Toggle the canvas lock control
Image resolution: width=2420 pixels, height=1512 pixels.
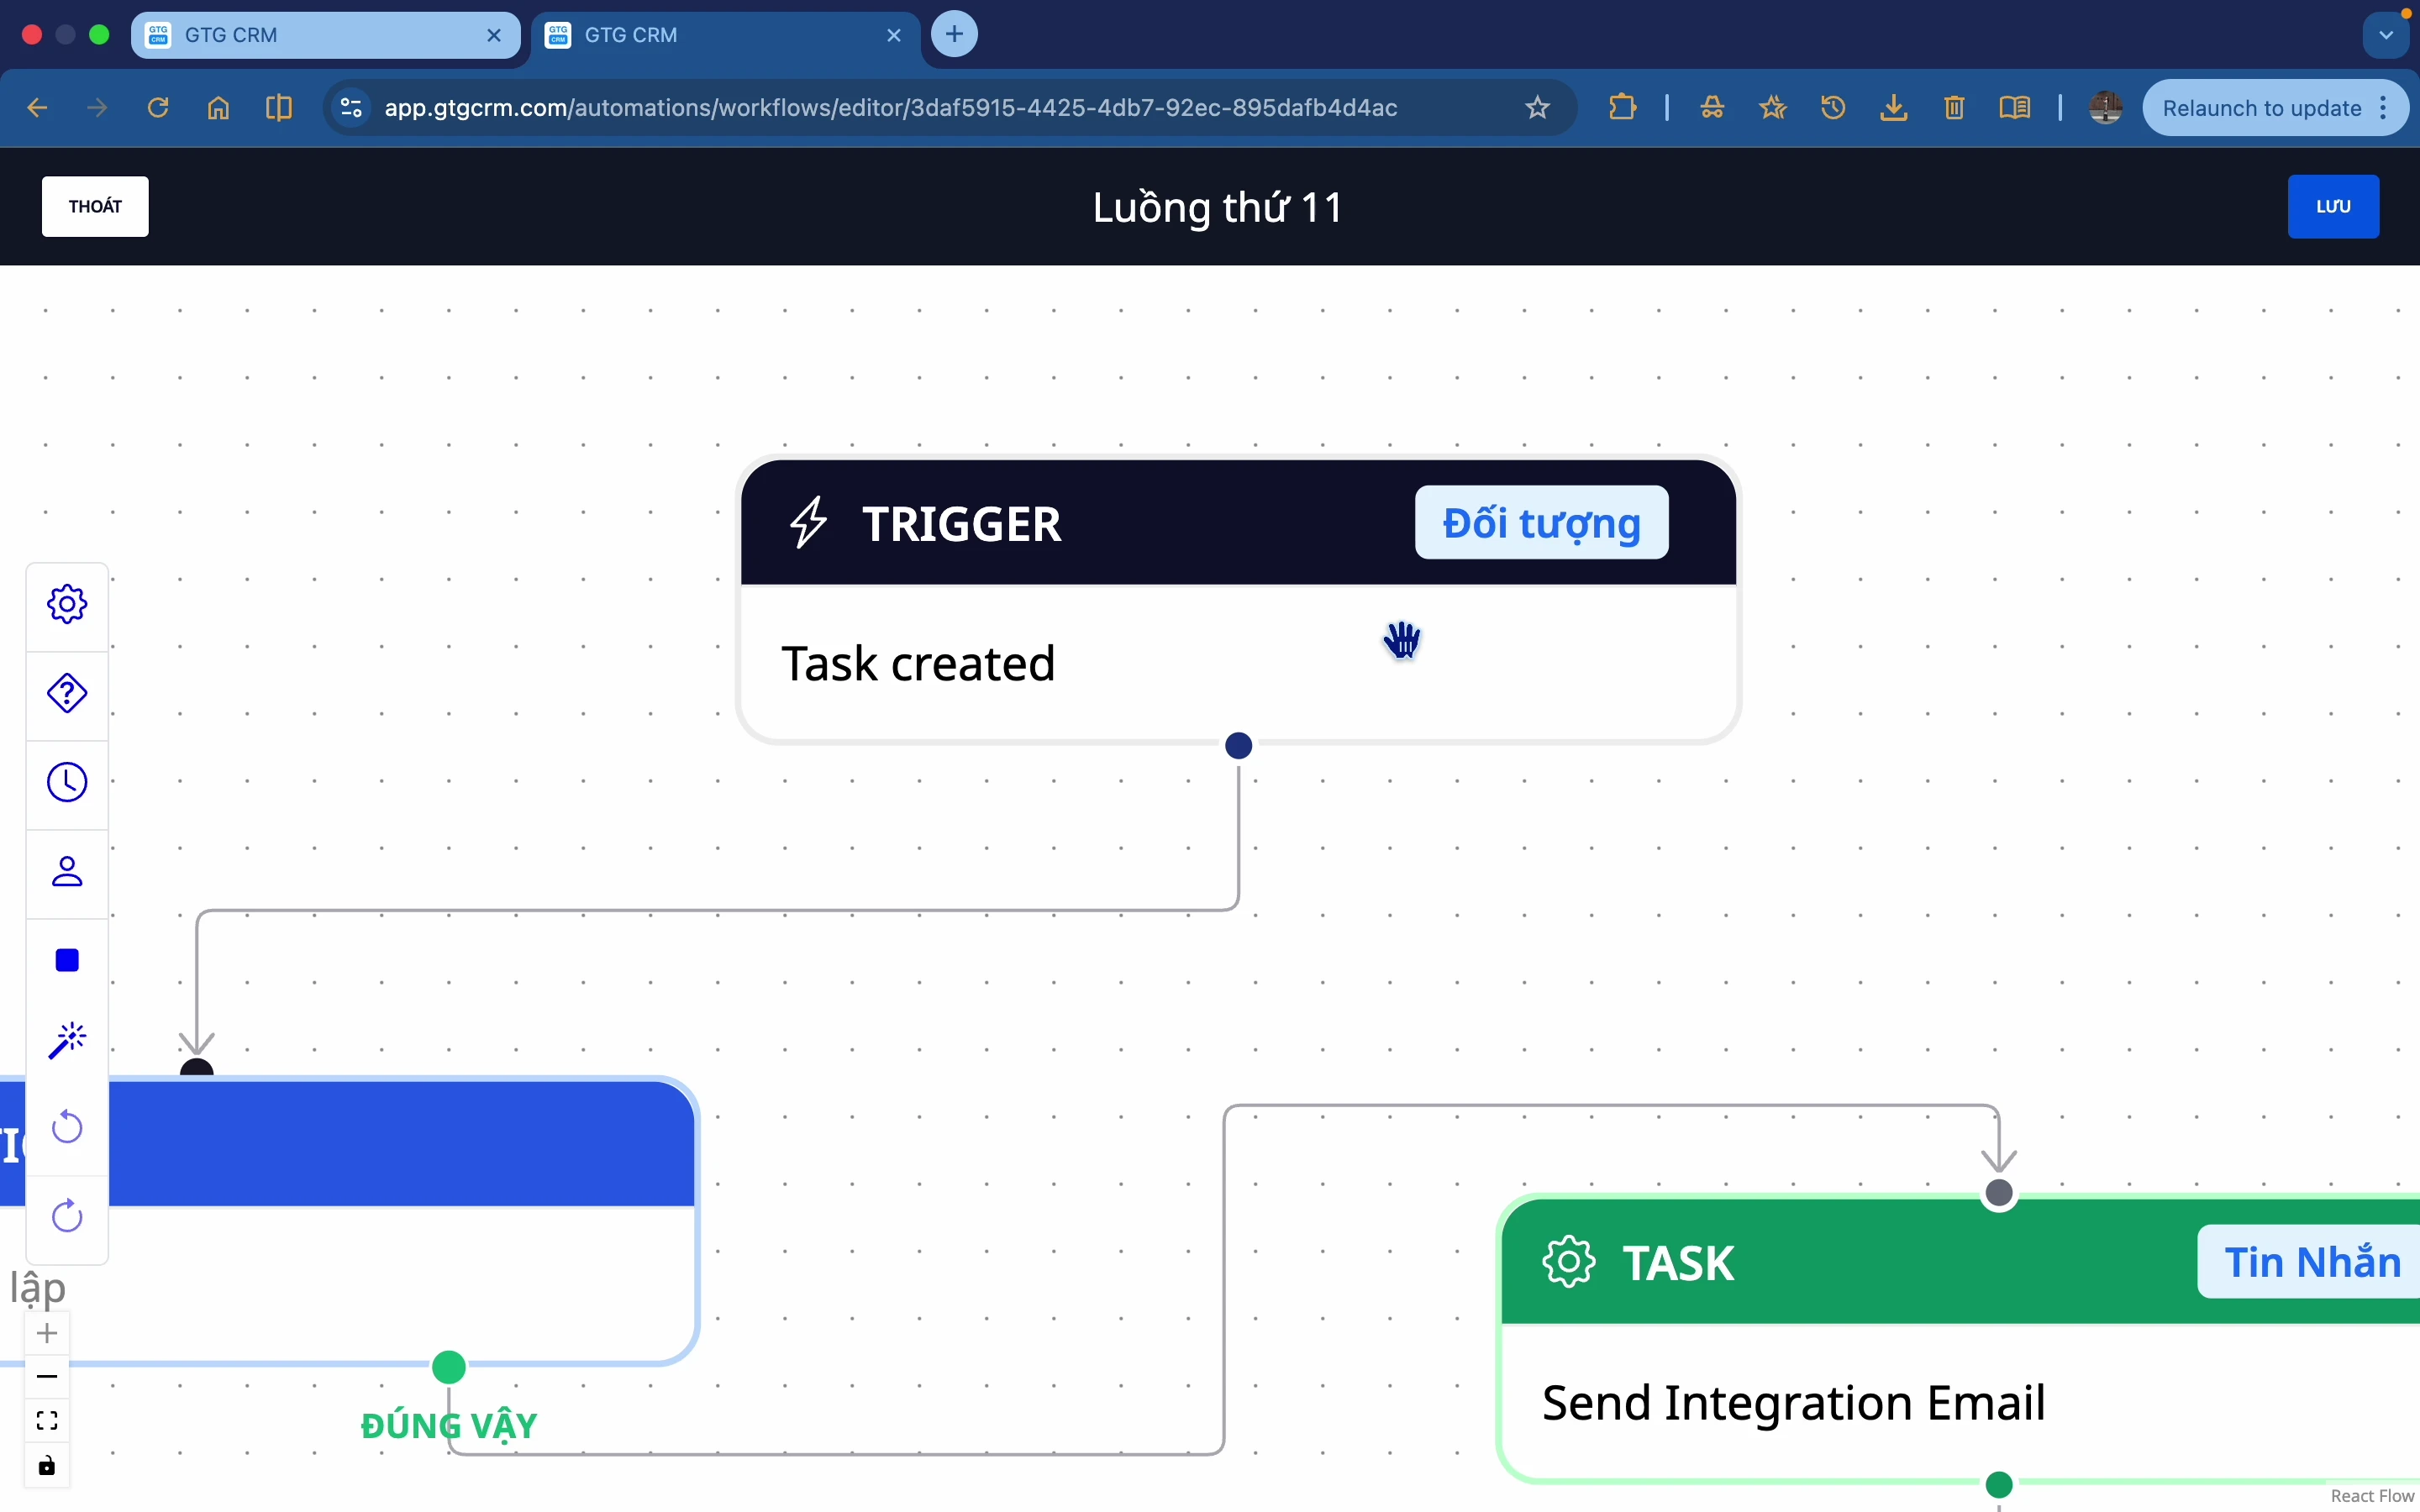[x=47, y=1467]
